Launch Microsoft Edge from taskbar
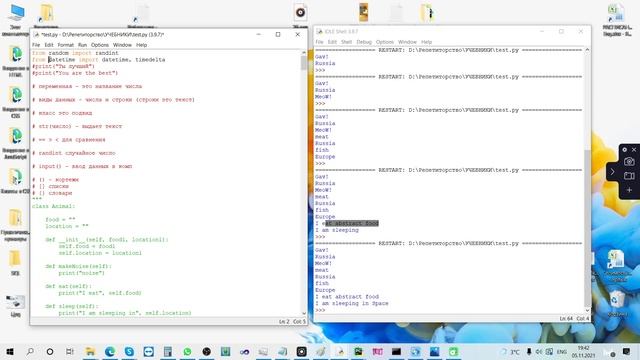 coord(109,351)
